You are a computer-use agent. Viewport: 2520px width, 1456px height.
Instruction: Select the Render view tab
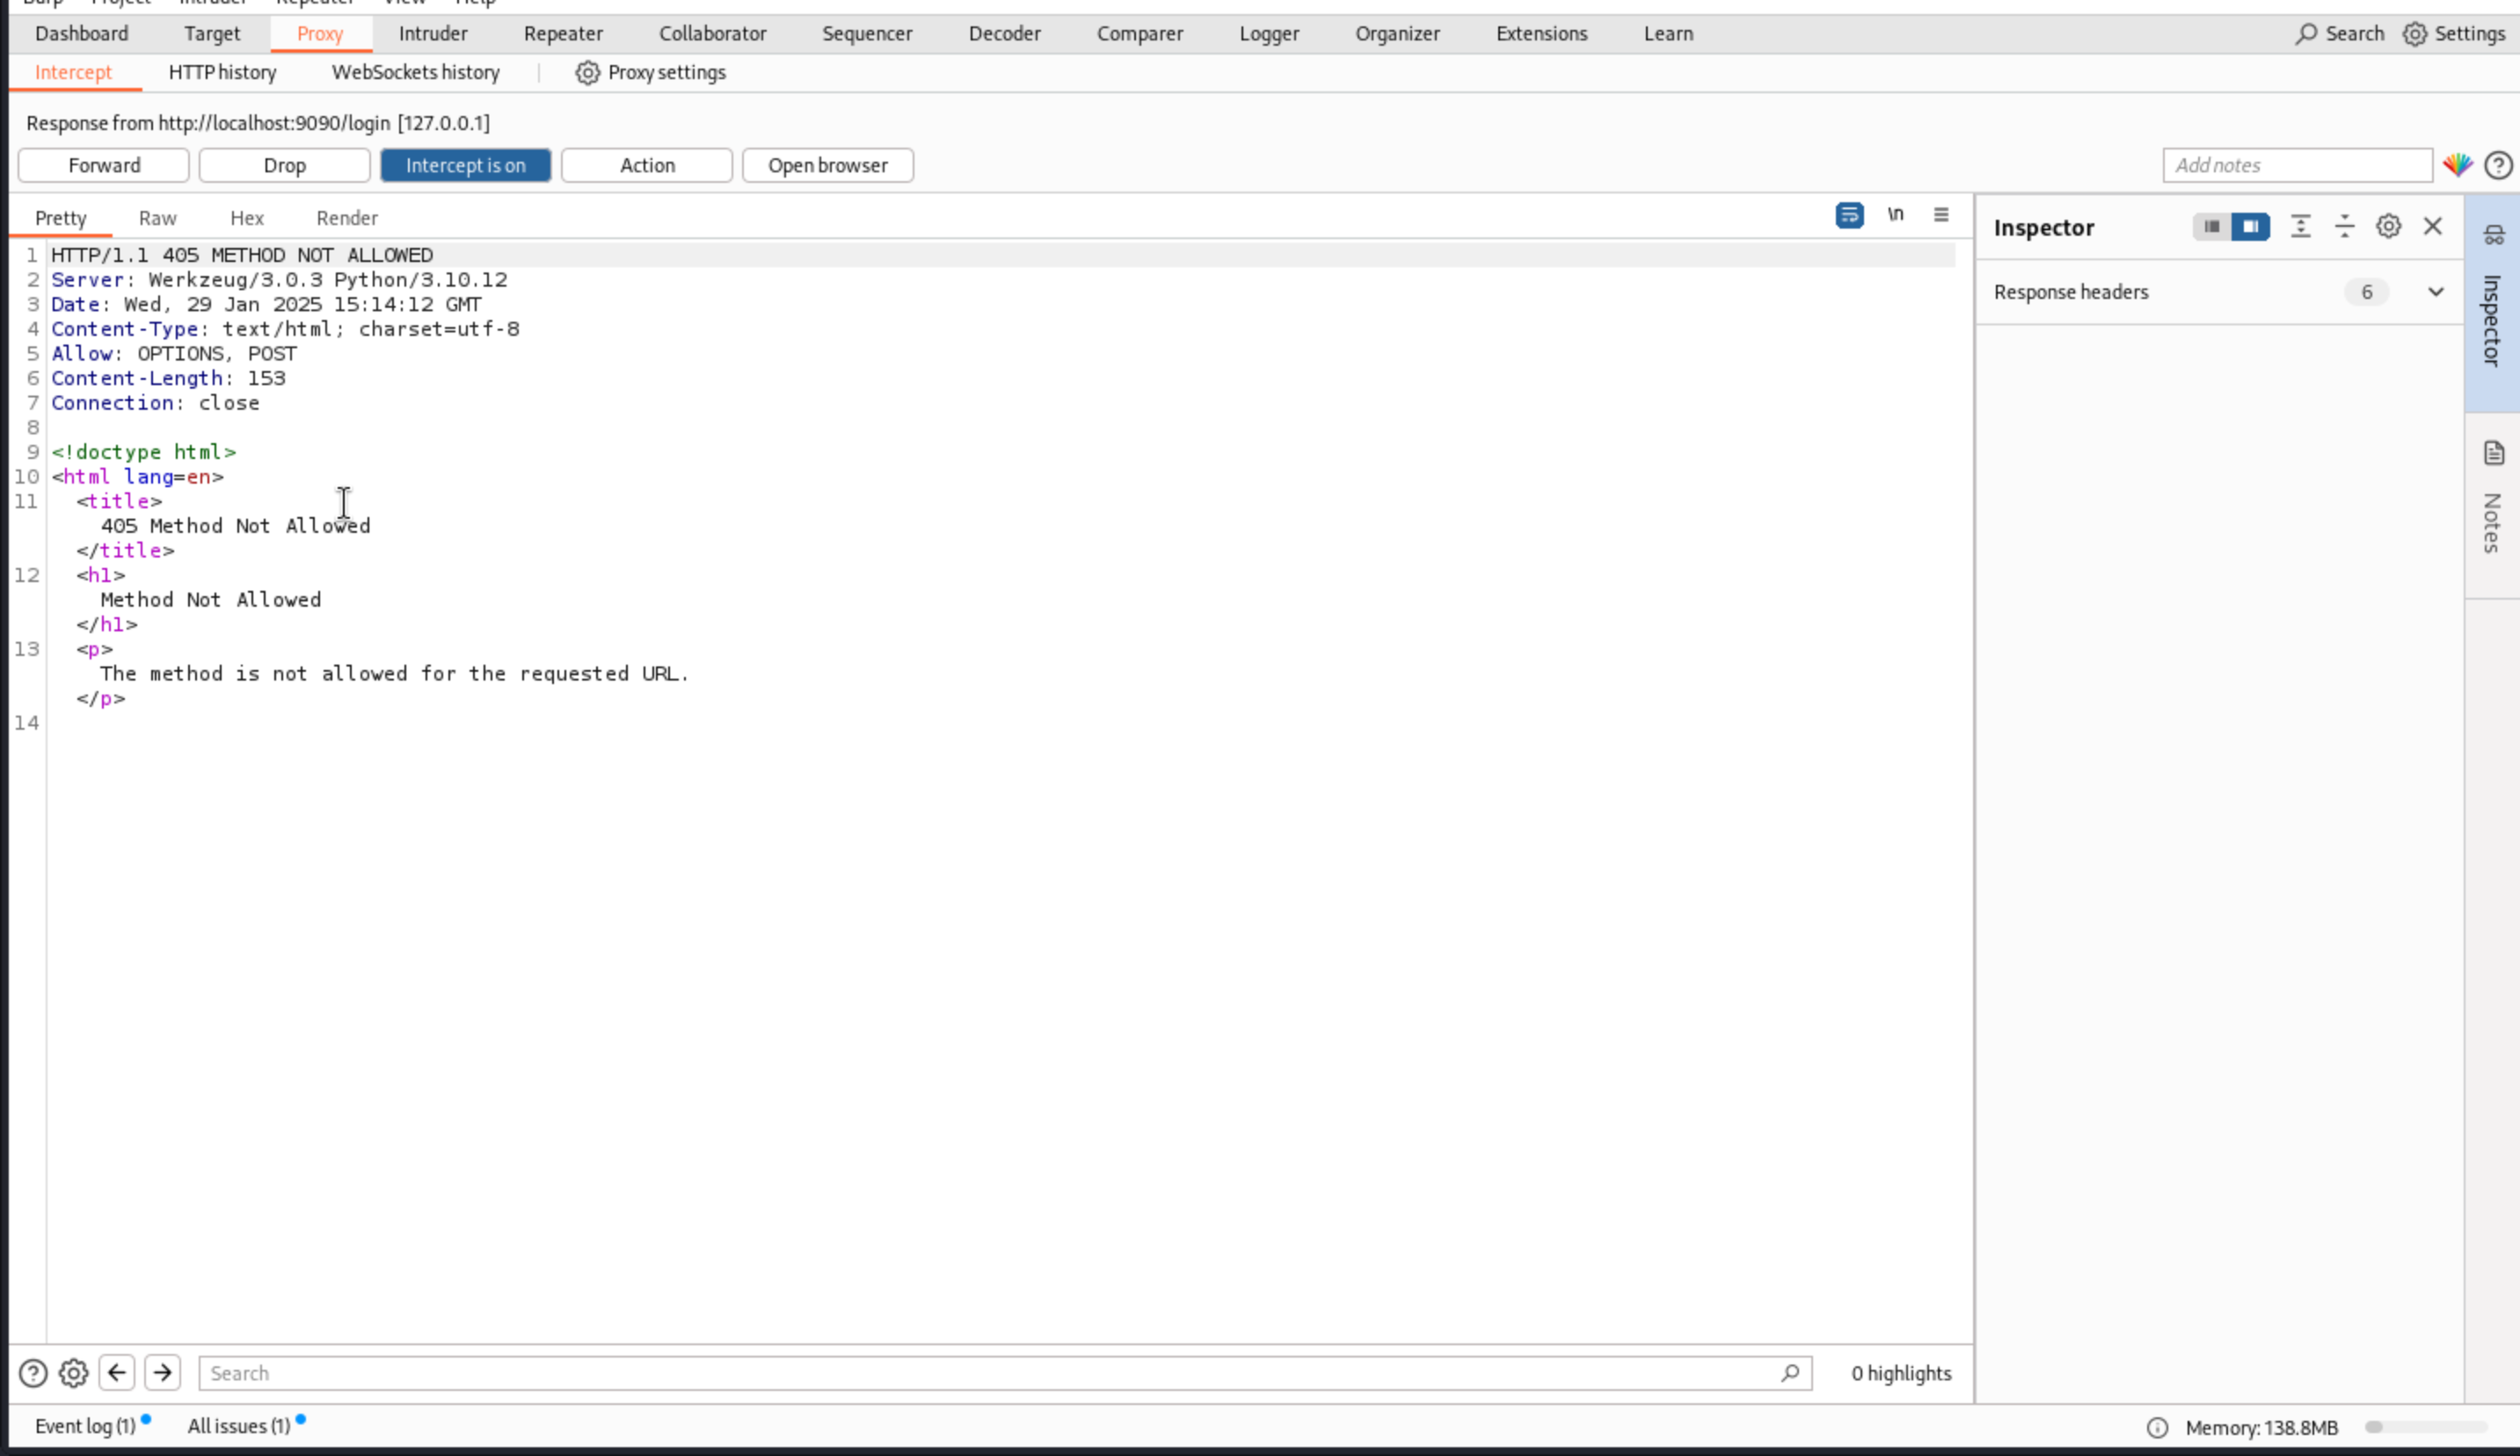pos(346,218)
